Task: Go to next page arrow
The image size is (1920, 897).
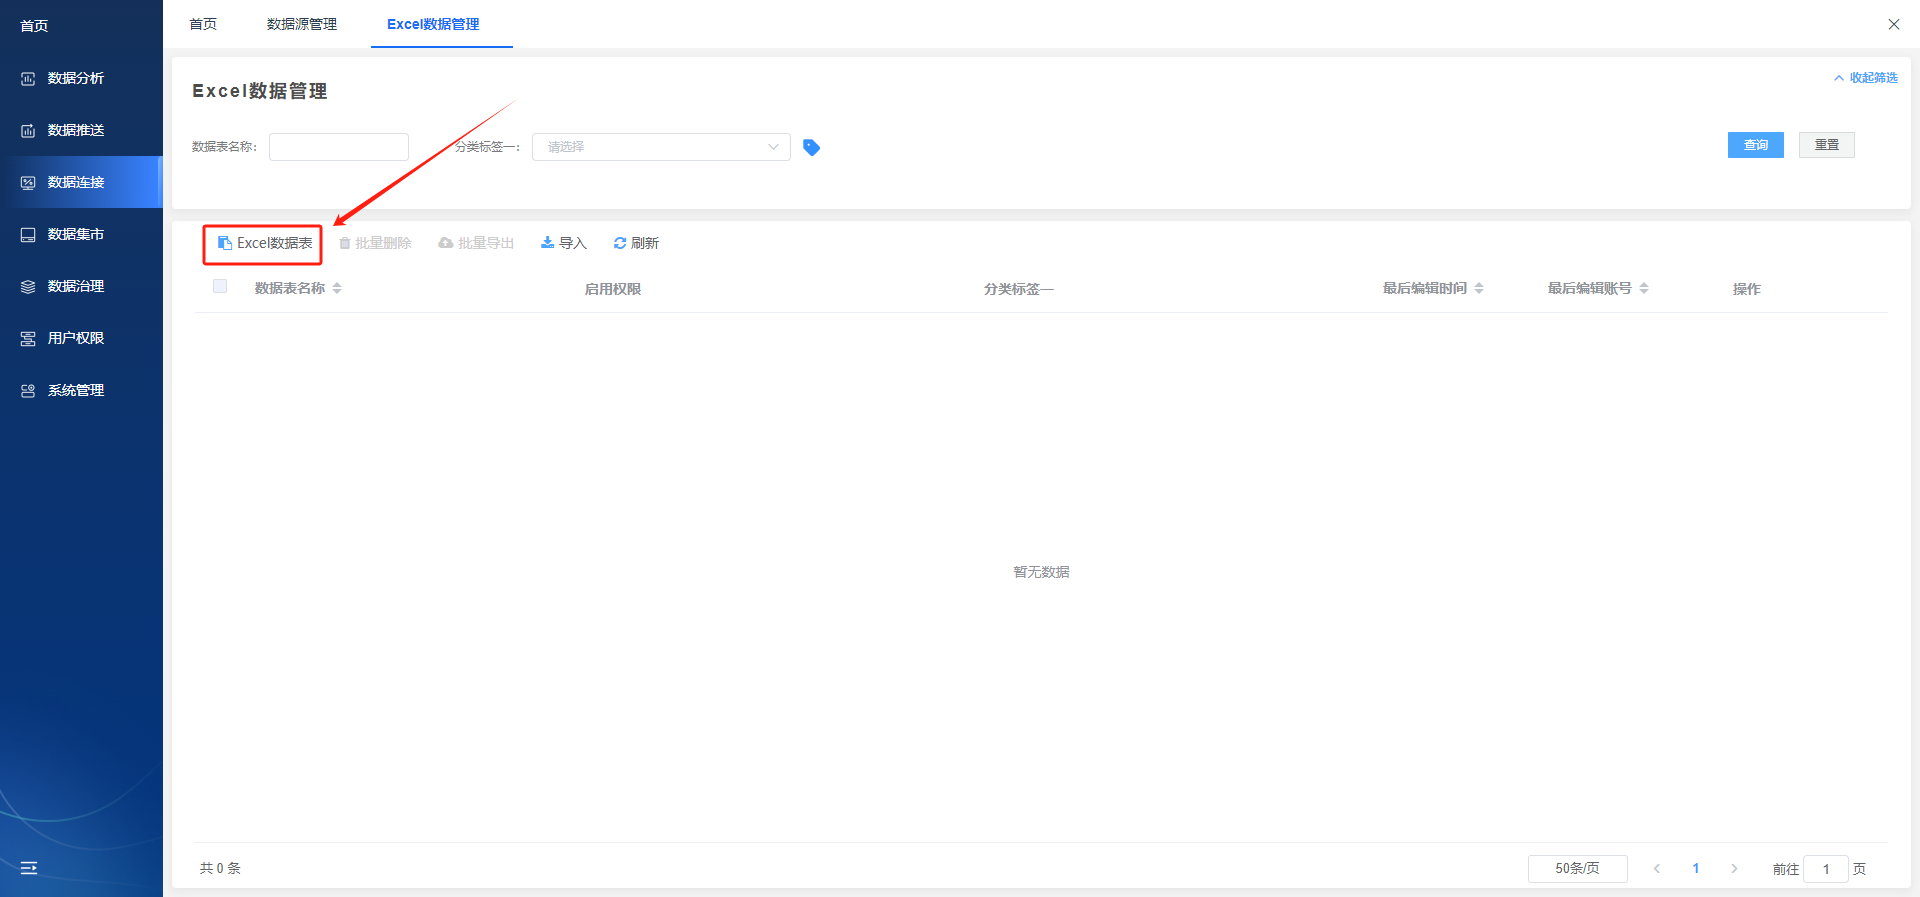Action: [x=1734, y=869]
